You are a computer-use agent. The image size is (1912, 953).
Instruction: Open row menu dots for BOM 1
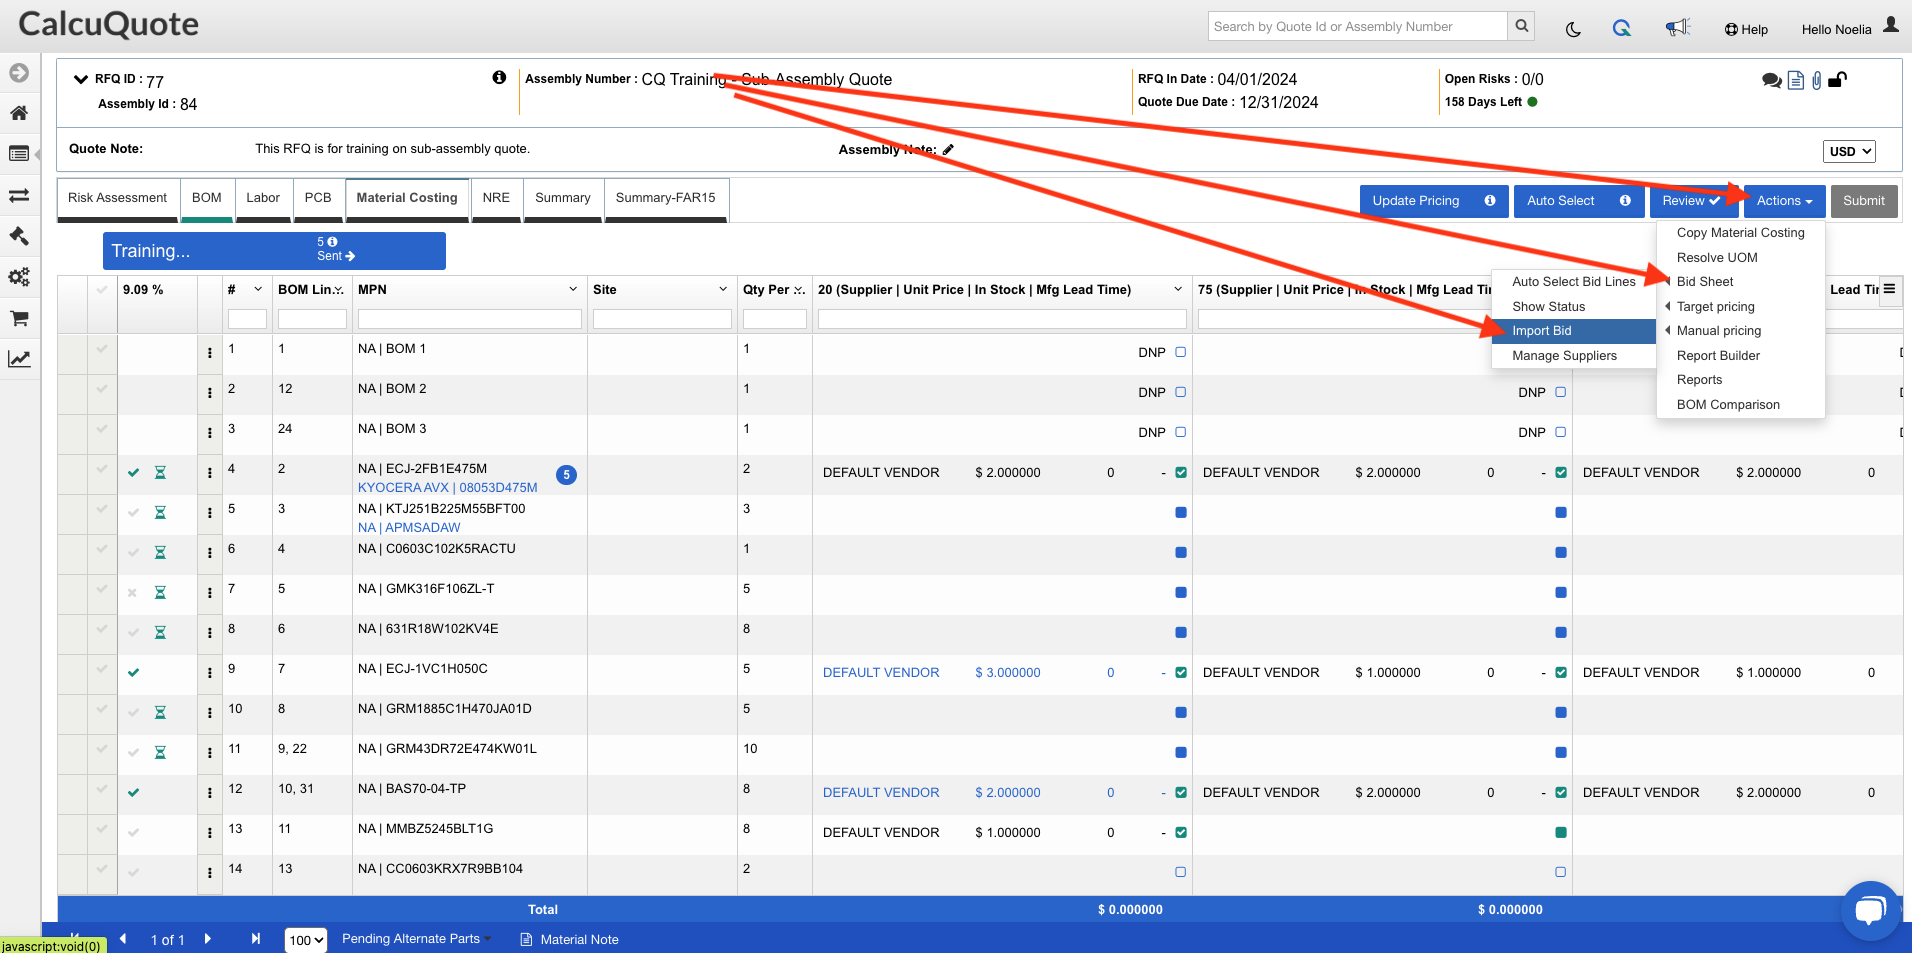pos(210,353)
